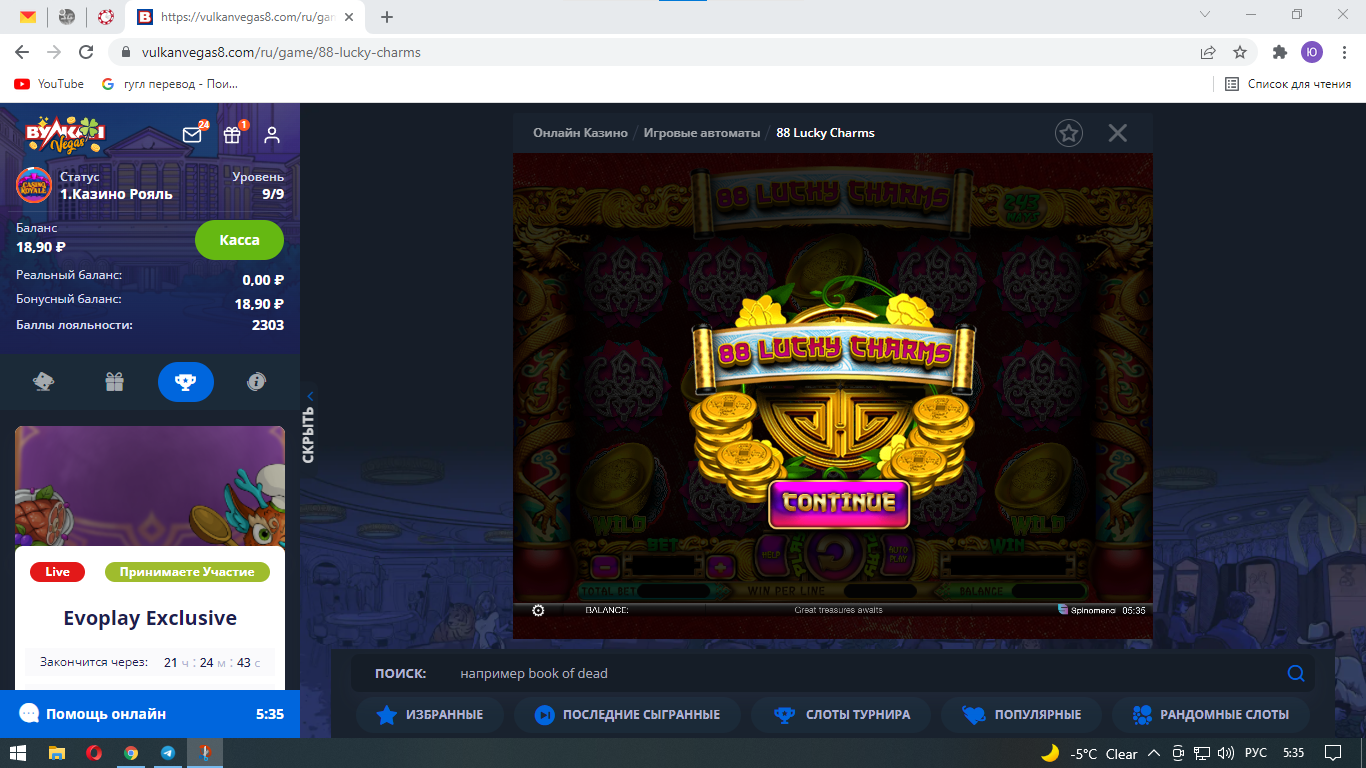Go back in browser history
The width and height of the screenshot is (1366, 768).
pos(22,52)
